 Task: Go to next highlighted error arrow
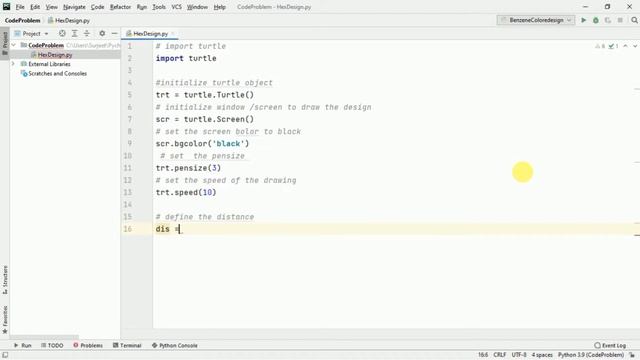pos(635,46)
